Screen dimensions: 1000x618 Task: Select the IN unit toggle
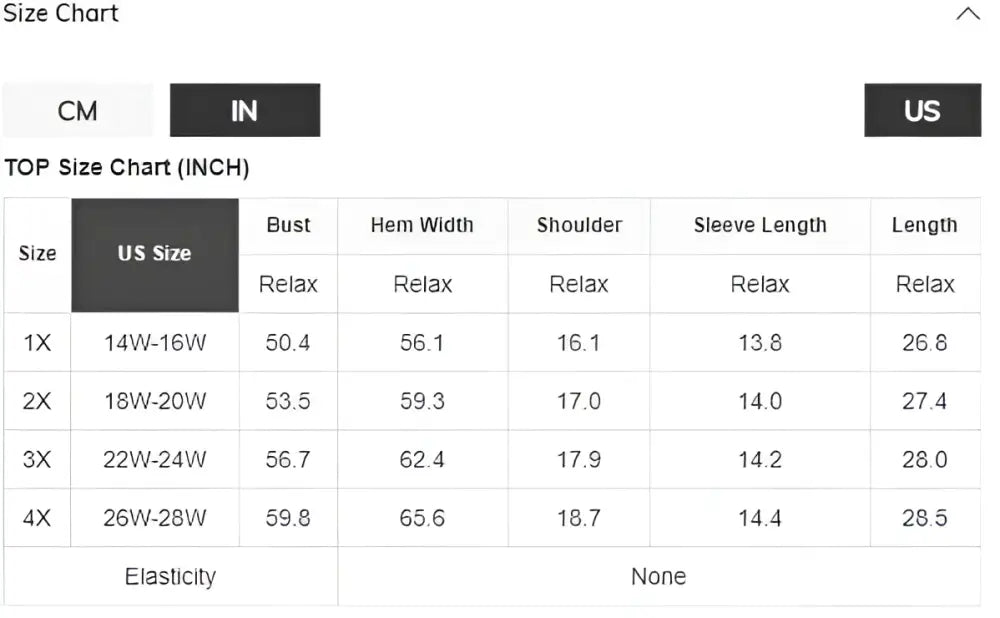click(x=245, y=110)
